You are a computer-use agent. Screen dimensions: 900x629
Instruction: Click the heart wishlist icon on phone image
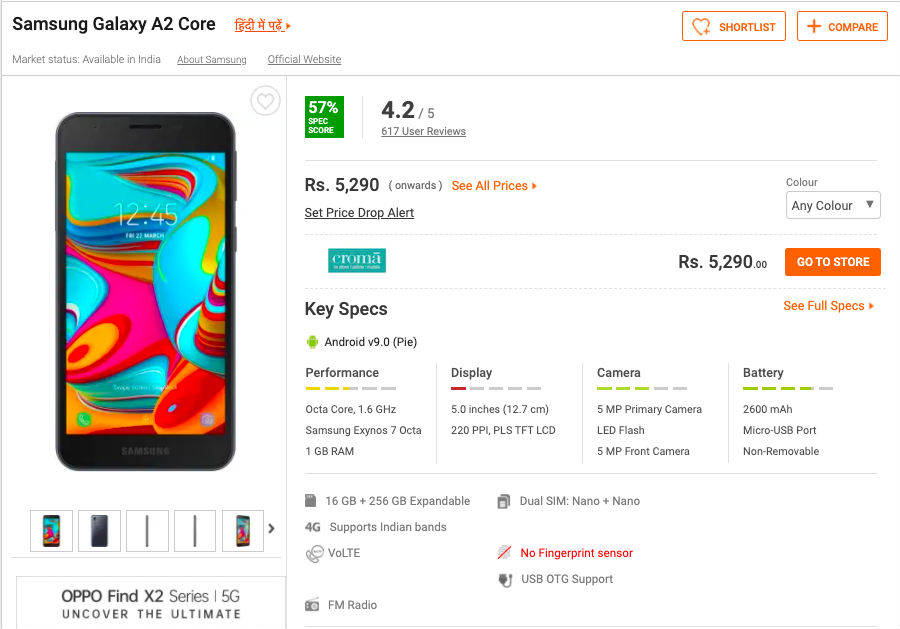point(265,101)
